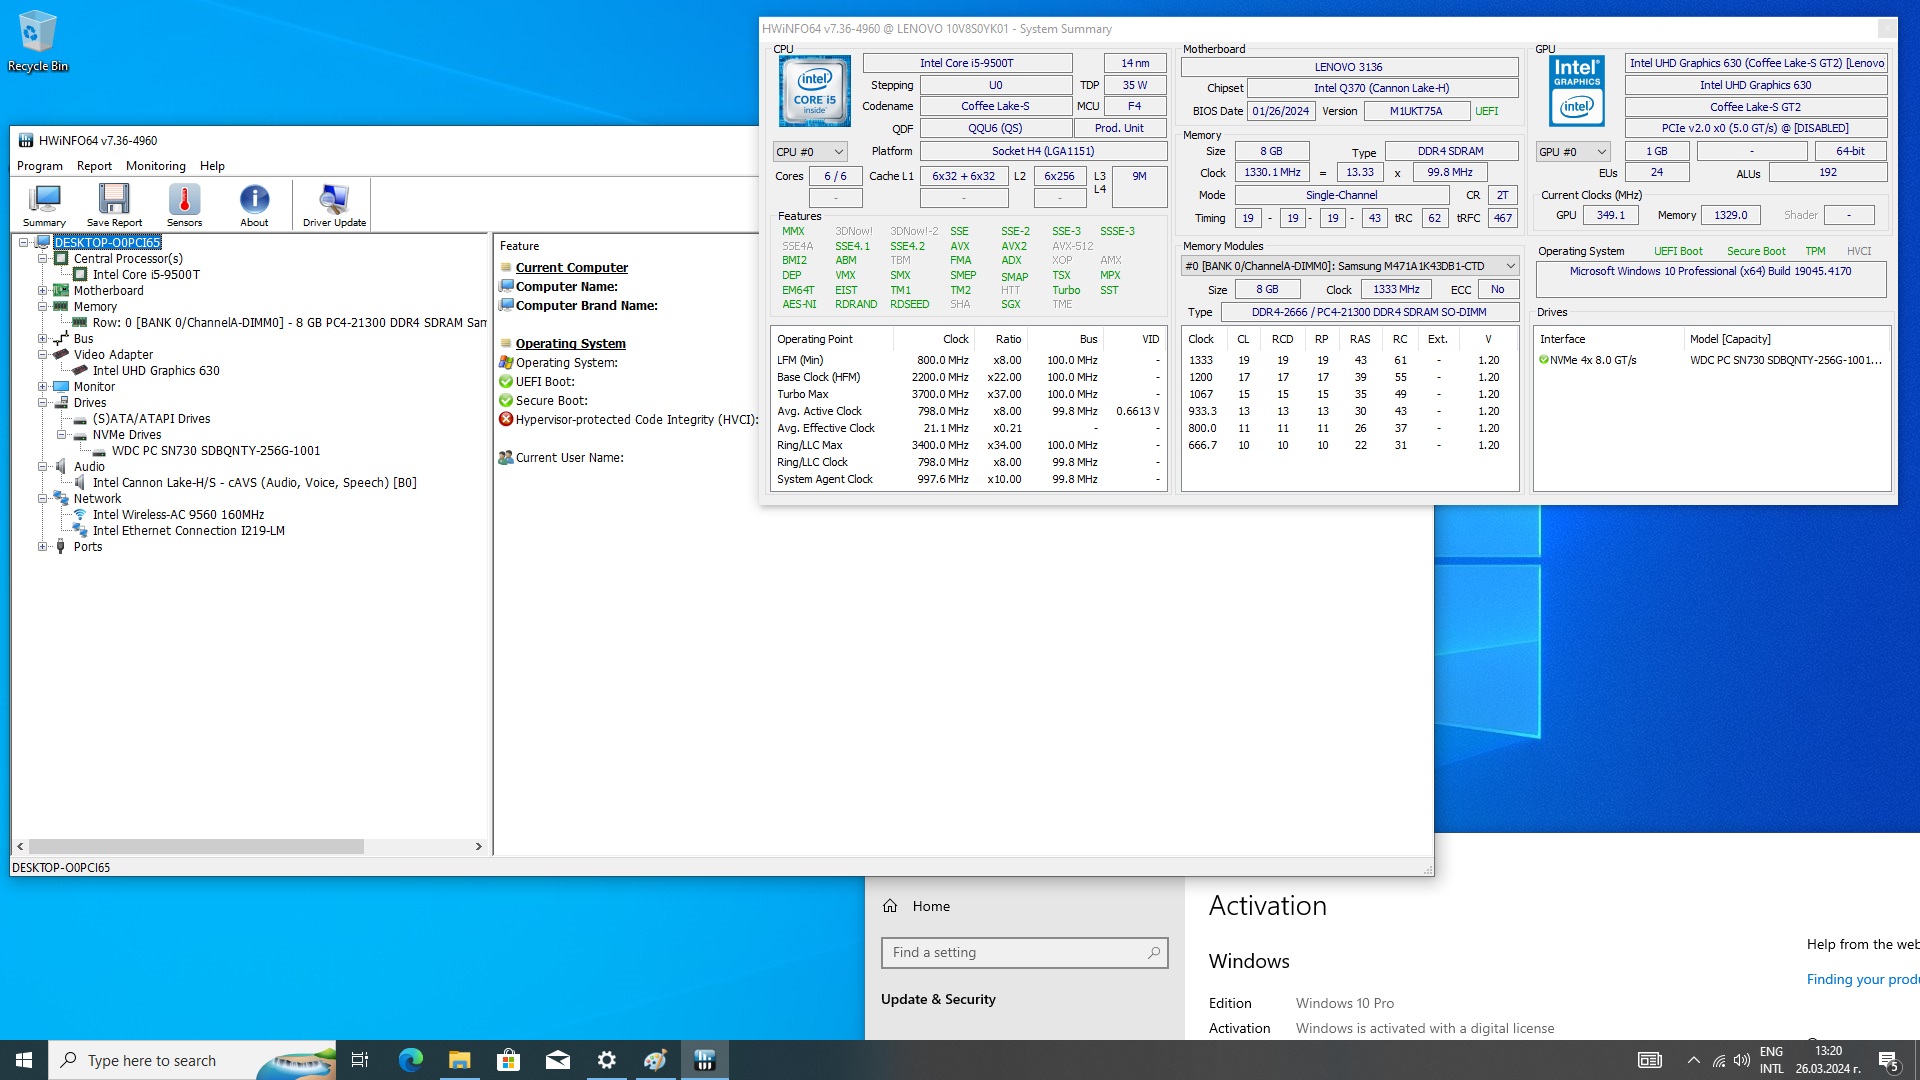Open the Sensors thermometer icon
The width and height of the screenshot is (1920, 1080).
click(184, 205)
